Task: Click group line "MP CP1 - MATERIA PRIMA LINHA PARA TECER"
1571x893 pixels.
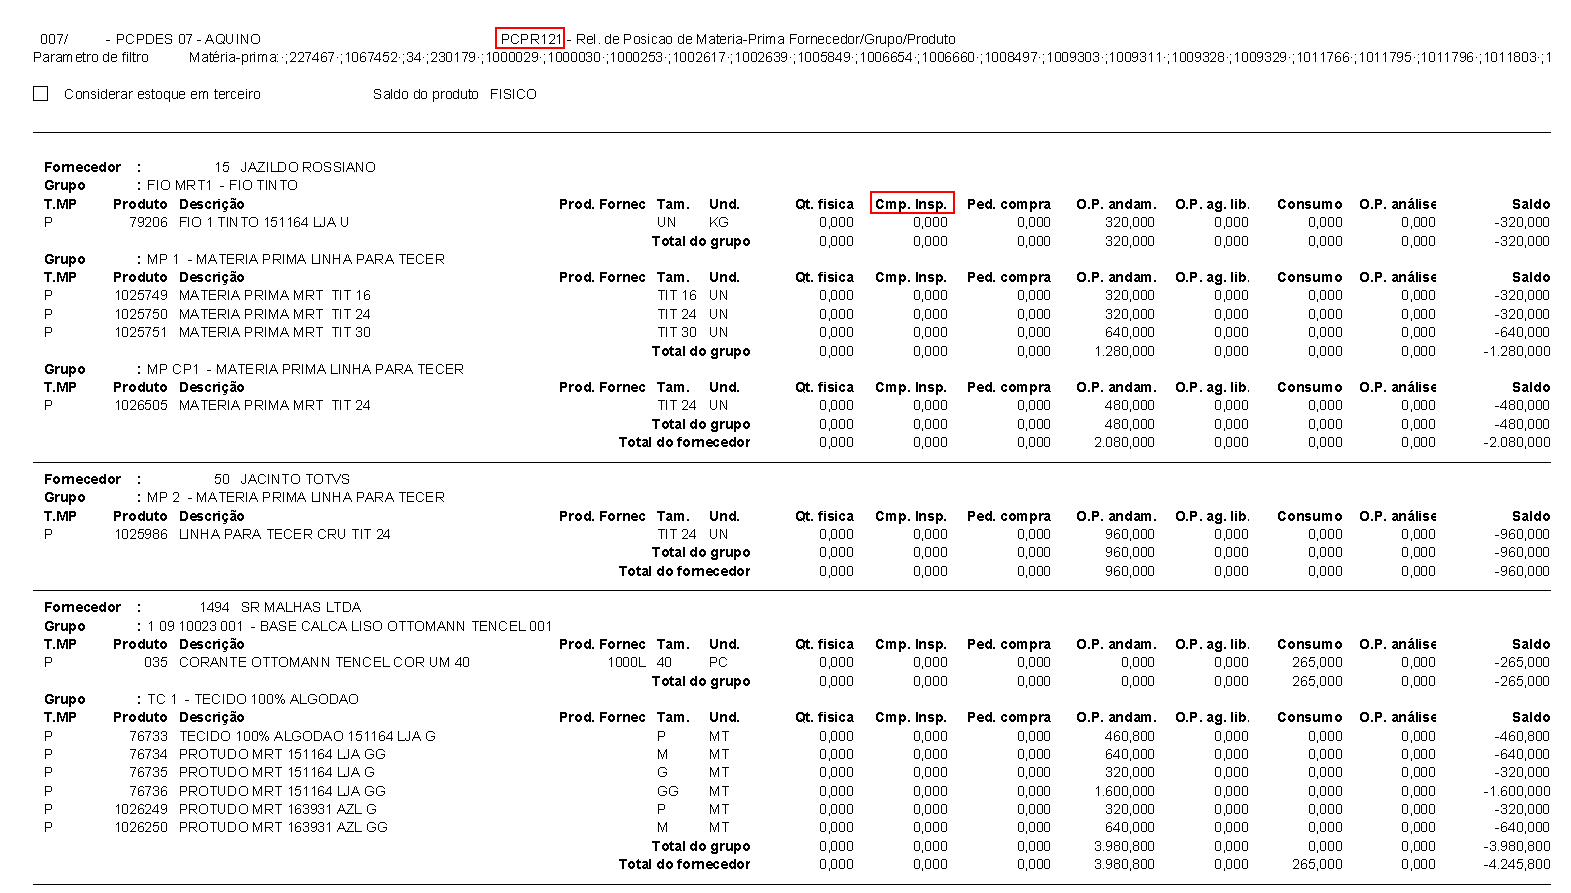Action: [305, 369]
